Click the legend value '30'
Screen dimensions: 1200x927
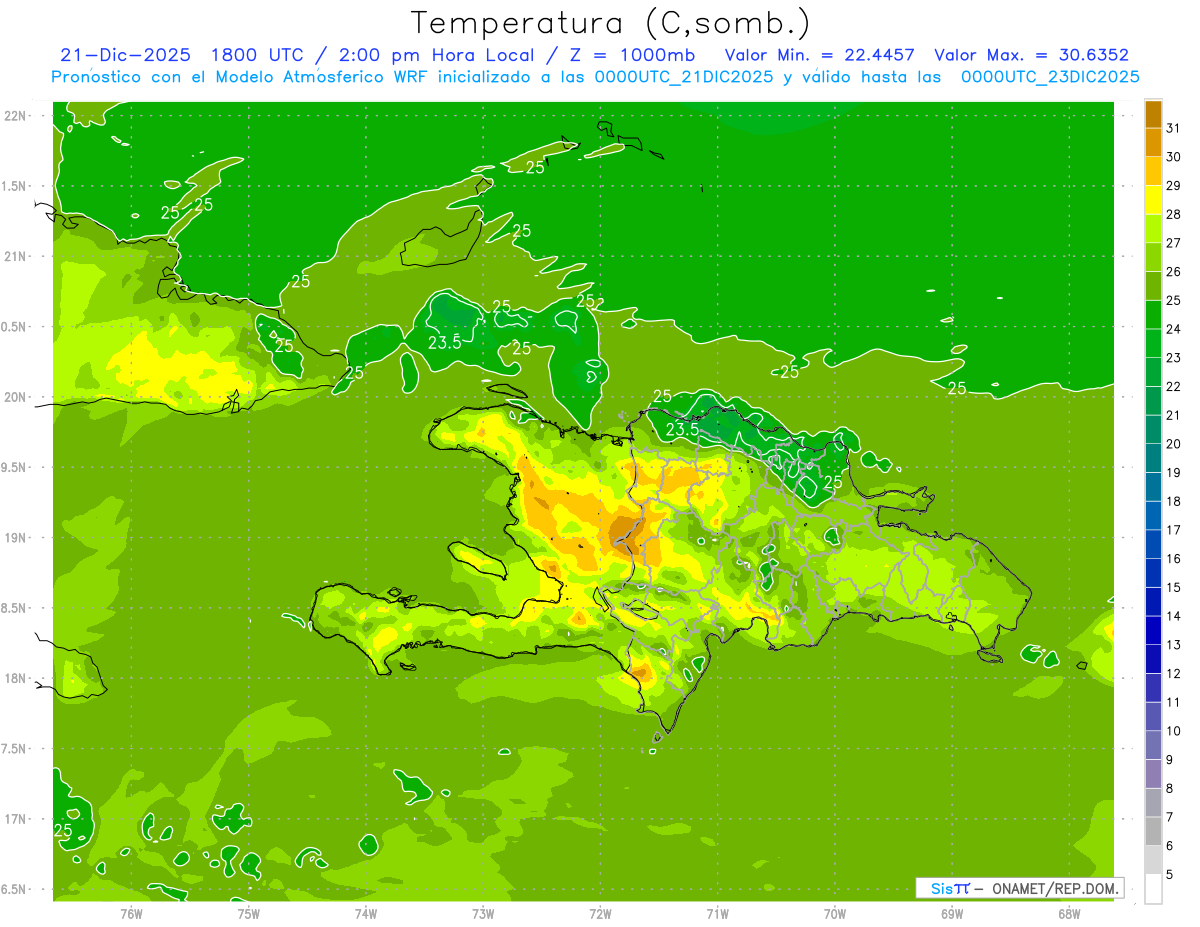pyautogui.click(x=1174, y=157)
